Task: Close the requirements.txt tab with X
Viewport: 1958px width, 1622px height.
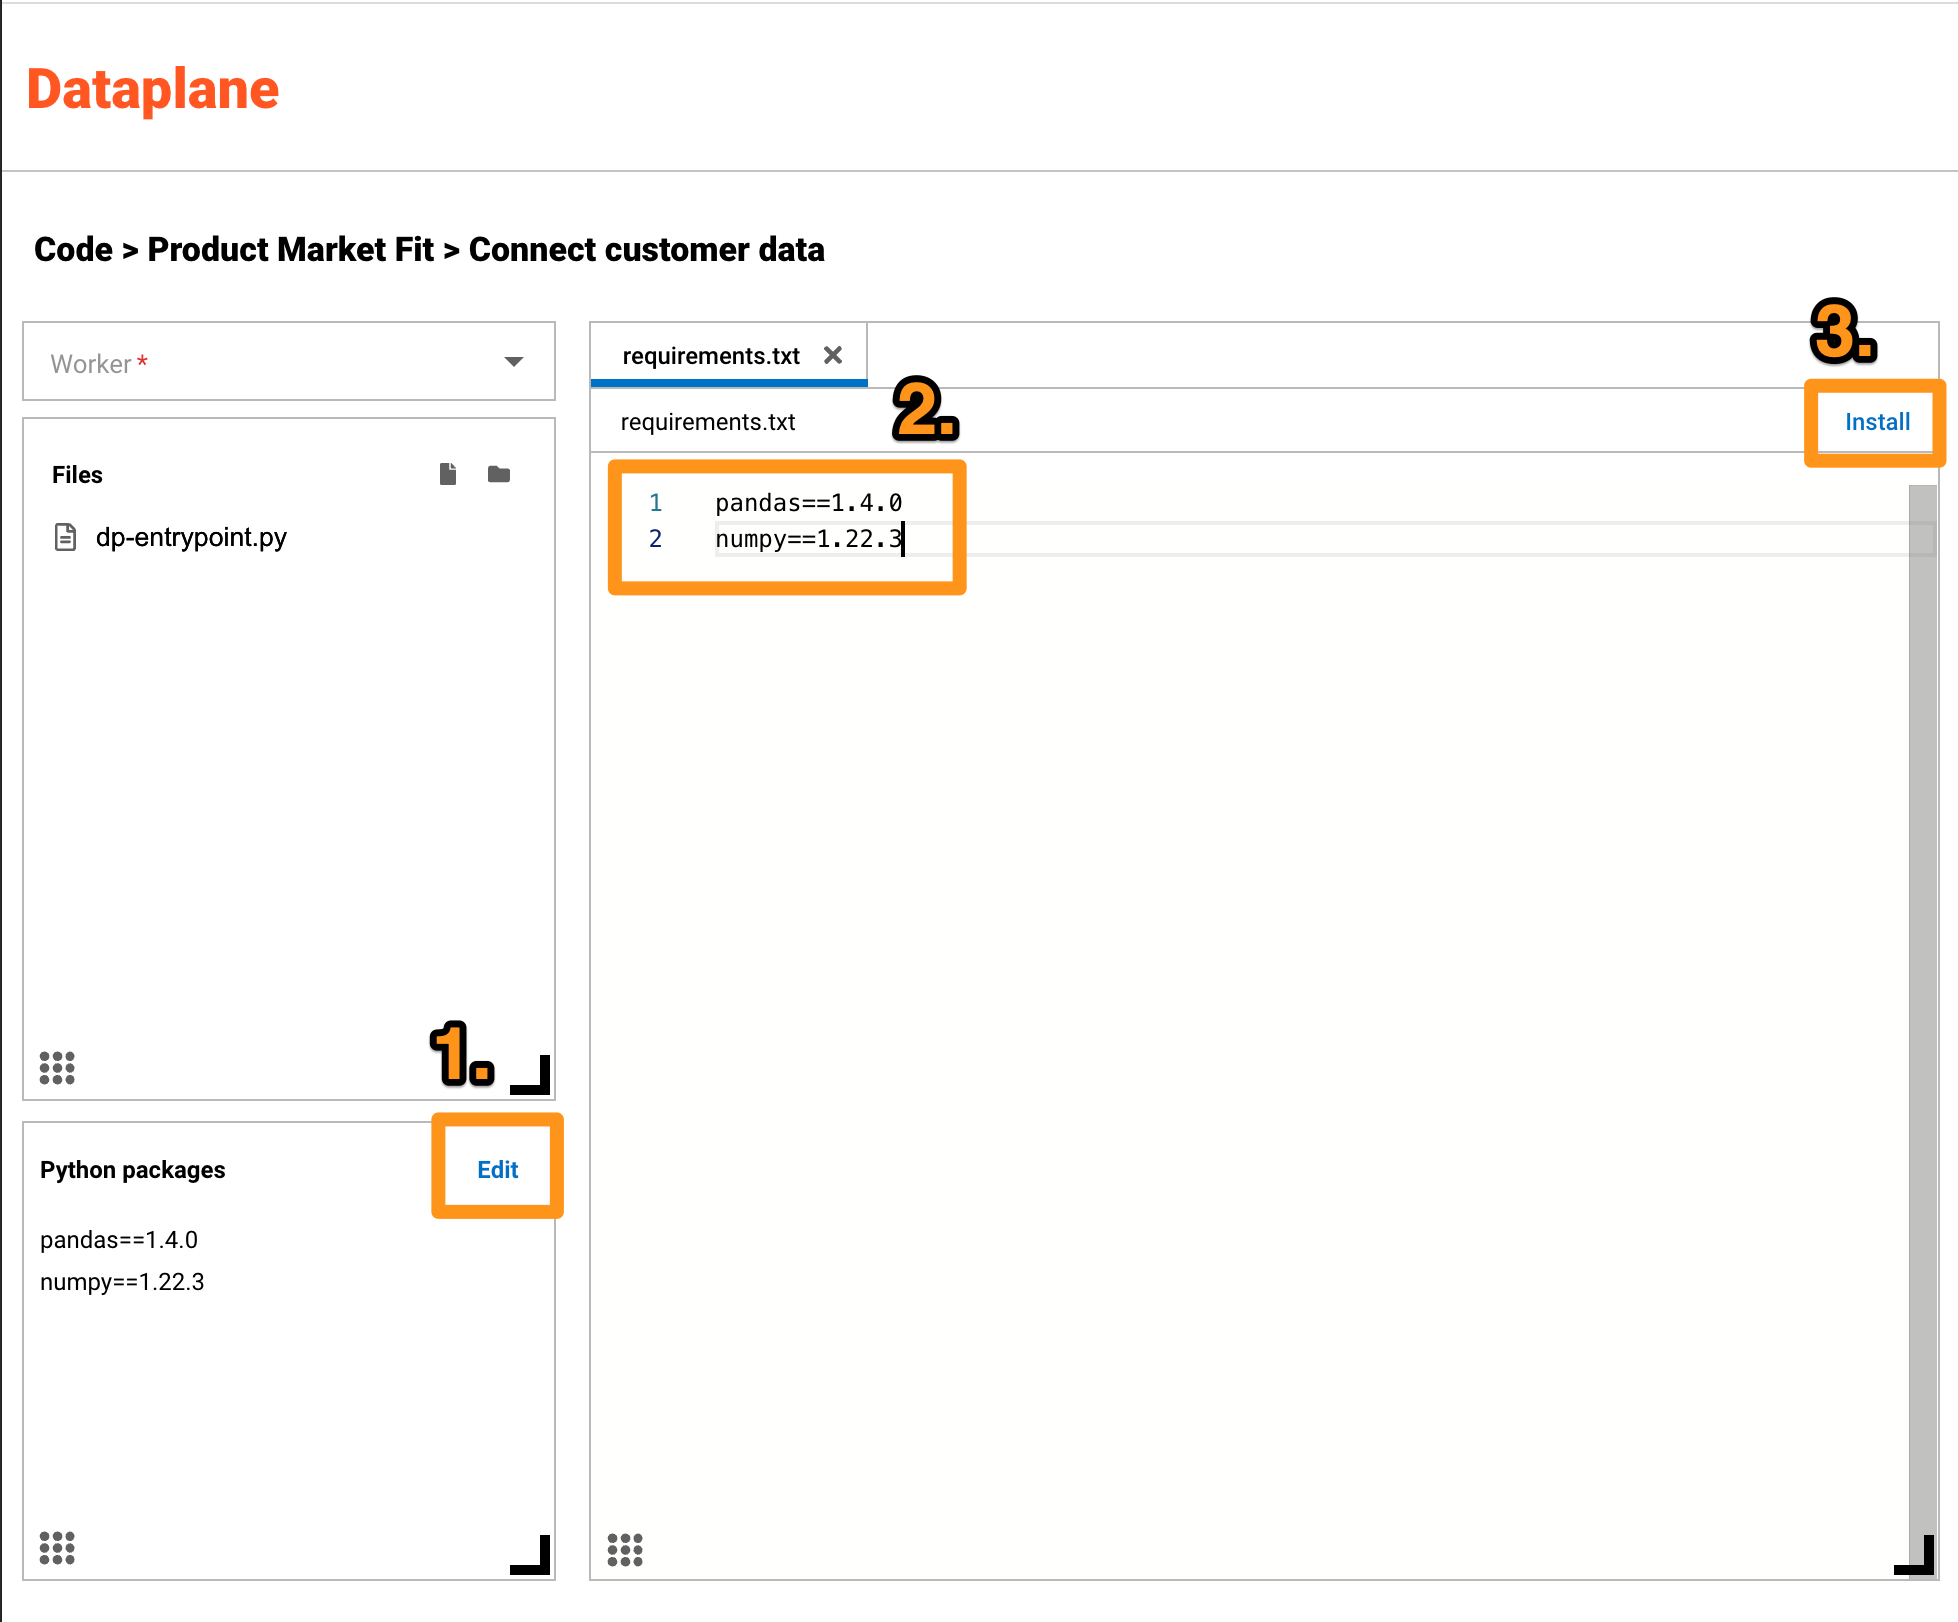Action: [x=833, y=355]
